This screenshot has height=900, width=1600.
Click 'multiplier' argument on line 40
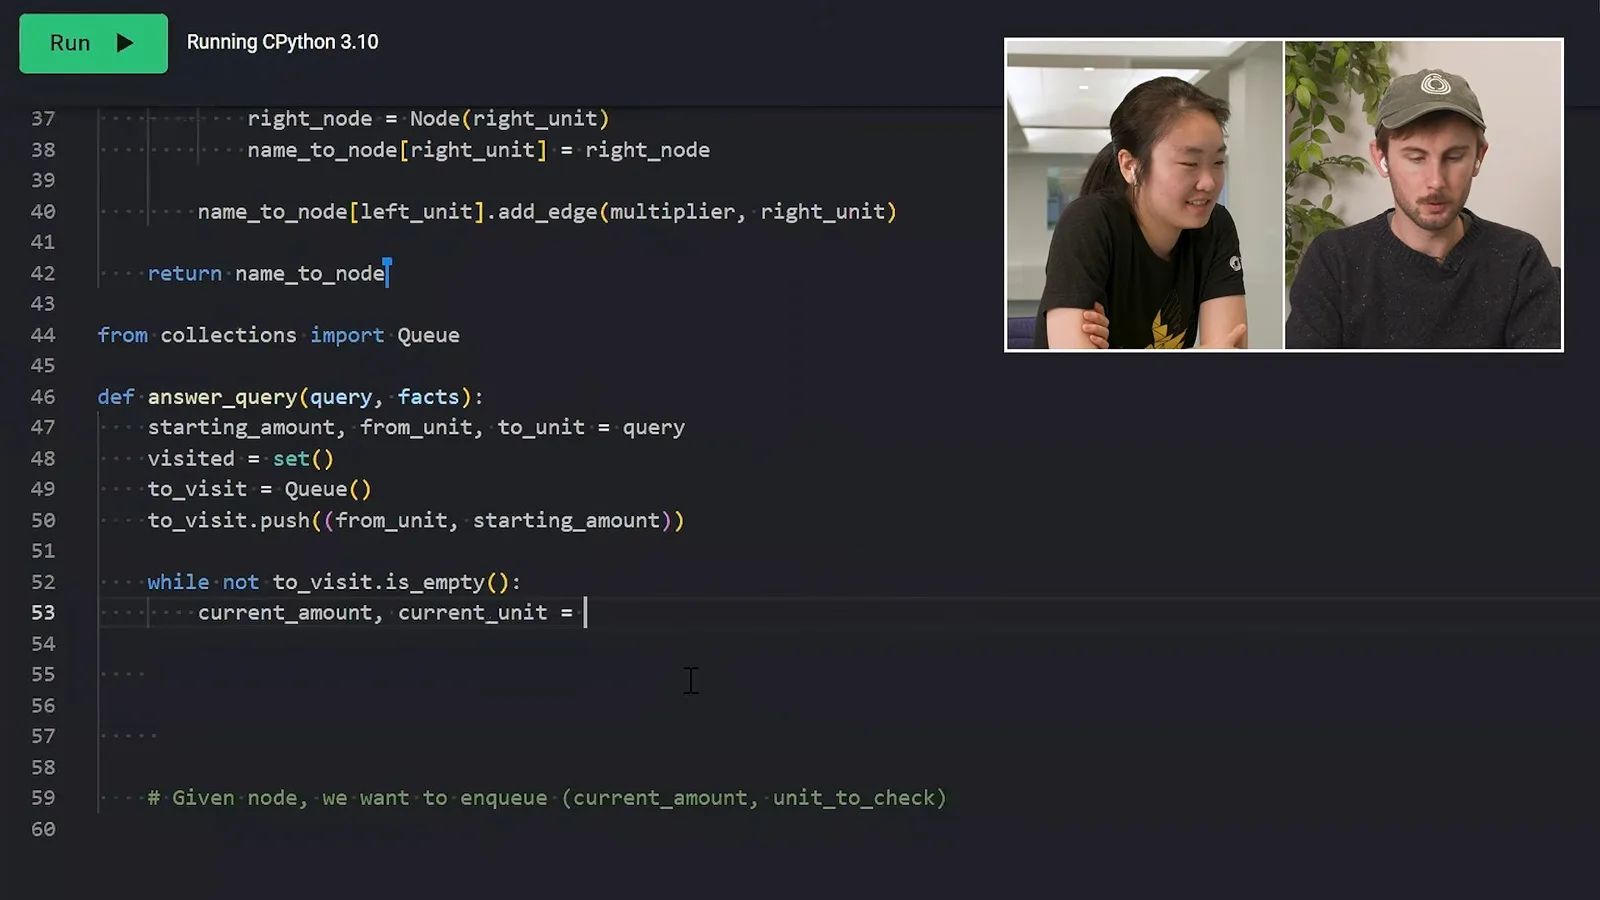(672, 212)
